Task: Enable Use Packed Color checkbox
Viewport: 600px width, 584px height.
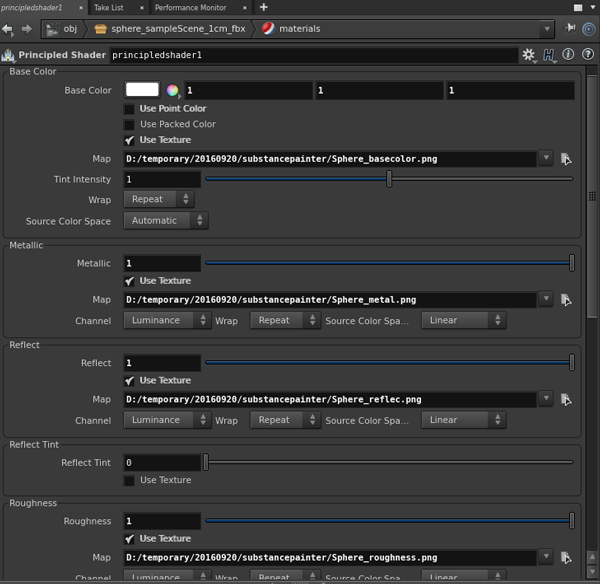Action: [x=129, y=125]
